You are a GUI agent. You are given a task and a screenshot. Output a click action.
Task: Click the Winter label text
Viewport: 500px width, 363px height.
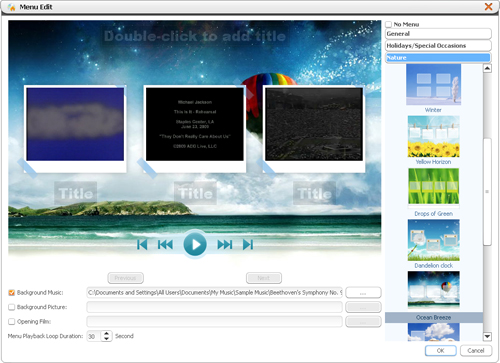point(433,110)
